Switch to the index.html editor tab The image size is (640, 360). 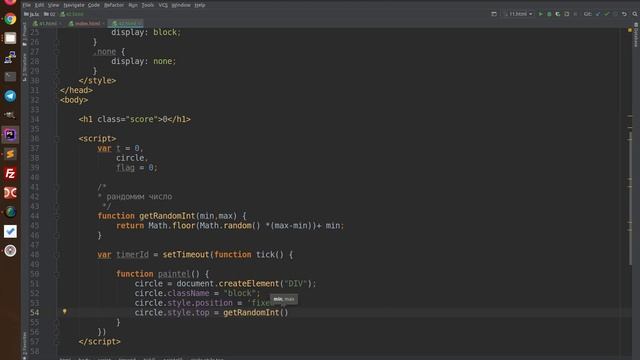(87, 23)
